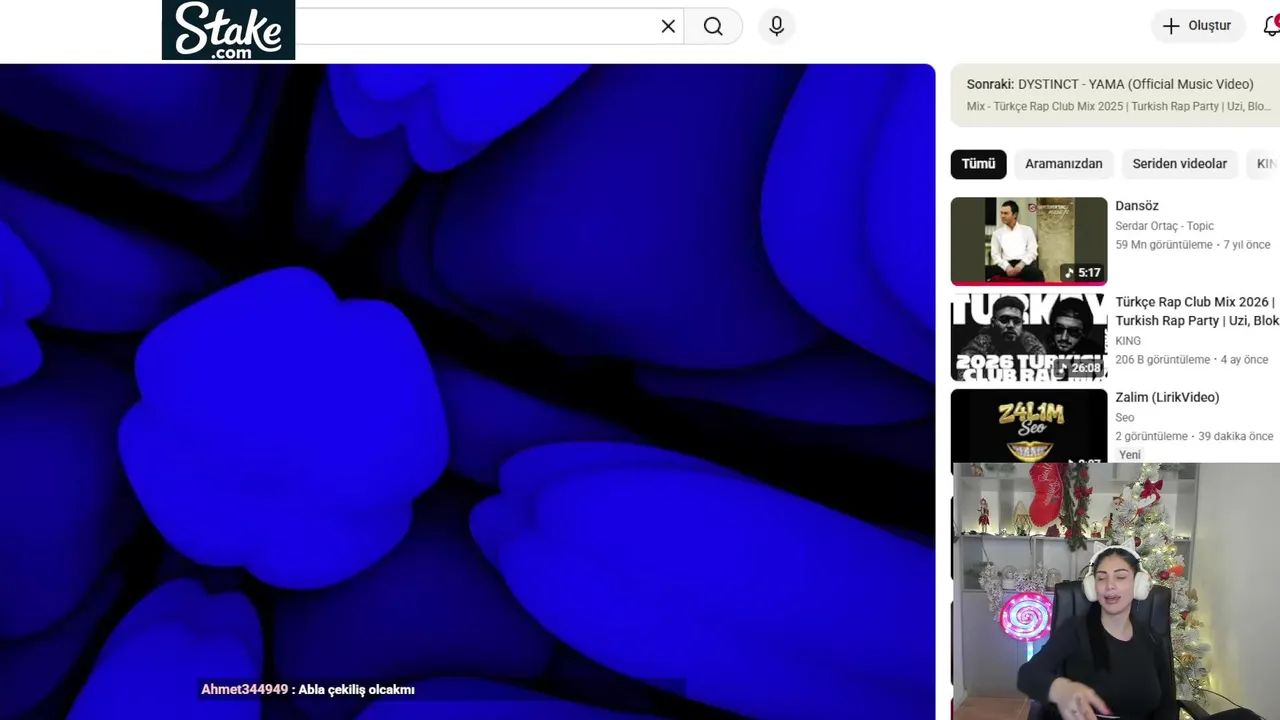
Task: Click the Sonraki DYSTINCT - YAMA next-up panel
Action: click(1115, 95)
